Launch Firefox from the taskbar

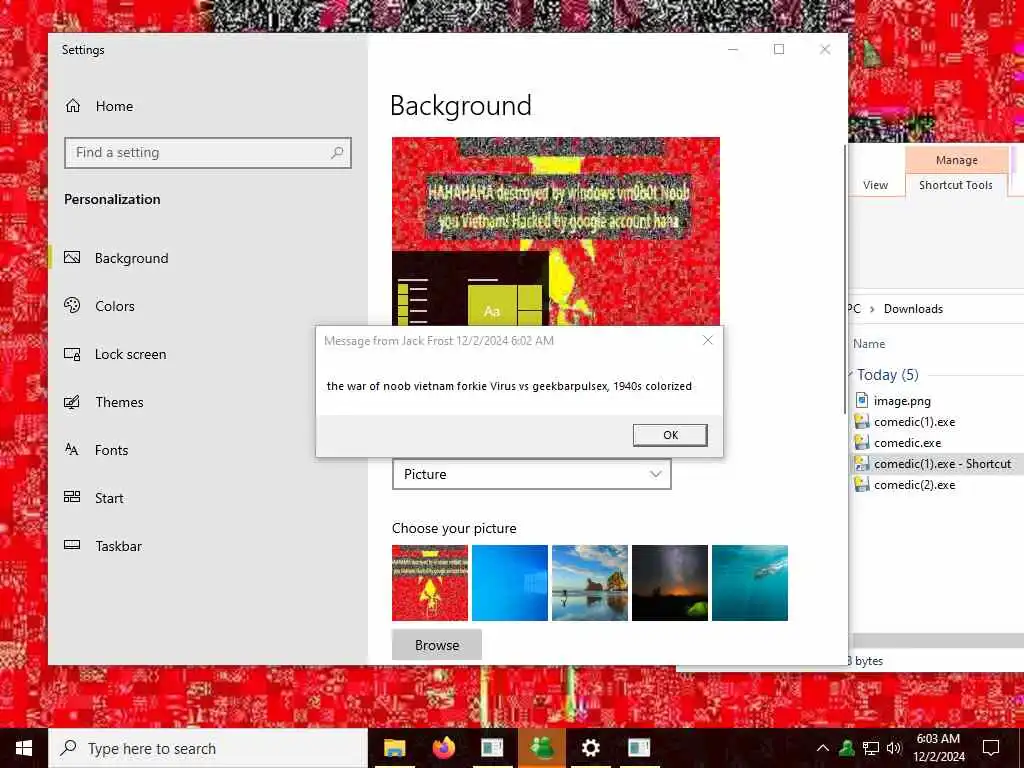[443, 748]
